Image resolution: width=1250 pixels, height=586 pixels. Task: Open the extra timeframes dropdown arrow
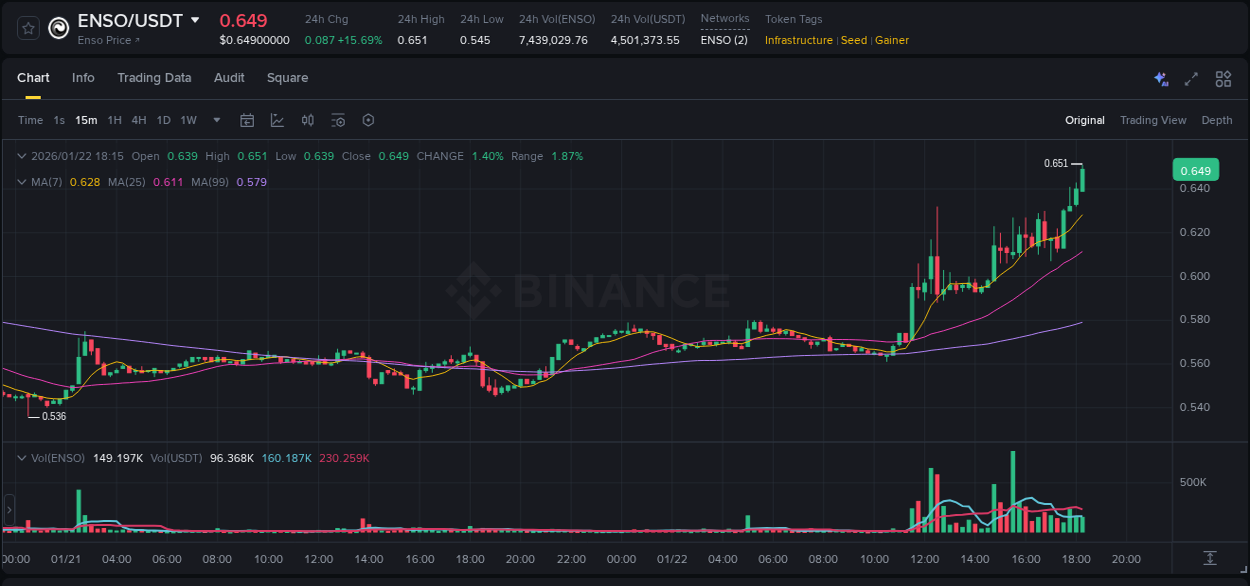215,120
